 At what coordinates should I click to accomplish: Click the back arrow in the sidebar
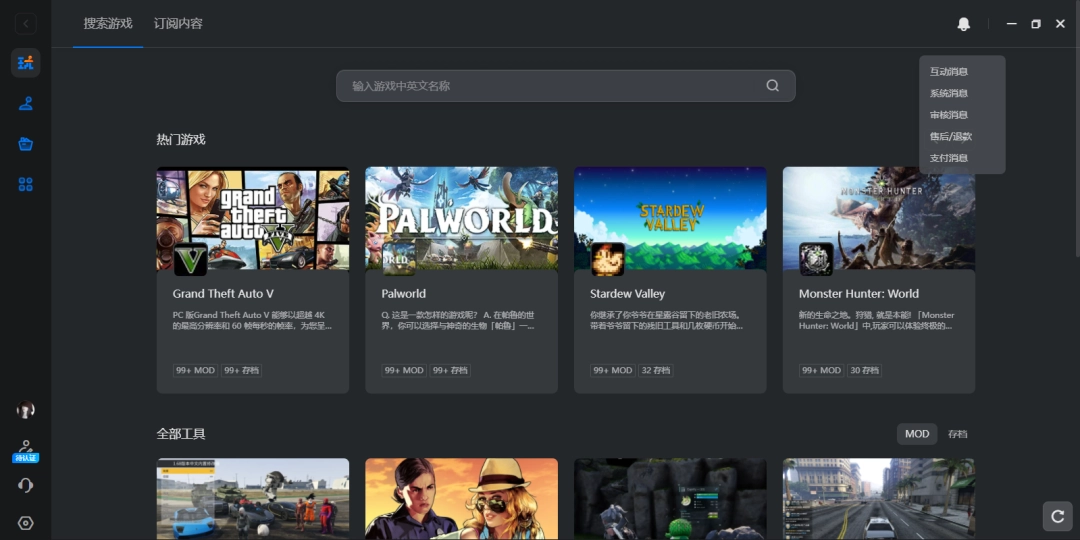pyautogui.click(x=26, y=24)
